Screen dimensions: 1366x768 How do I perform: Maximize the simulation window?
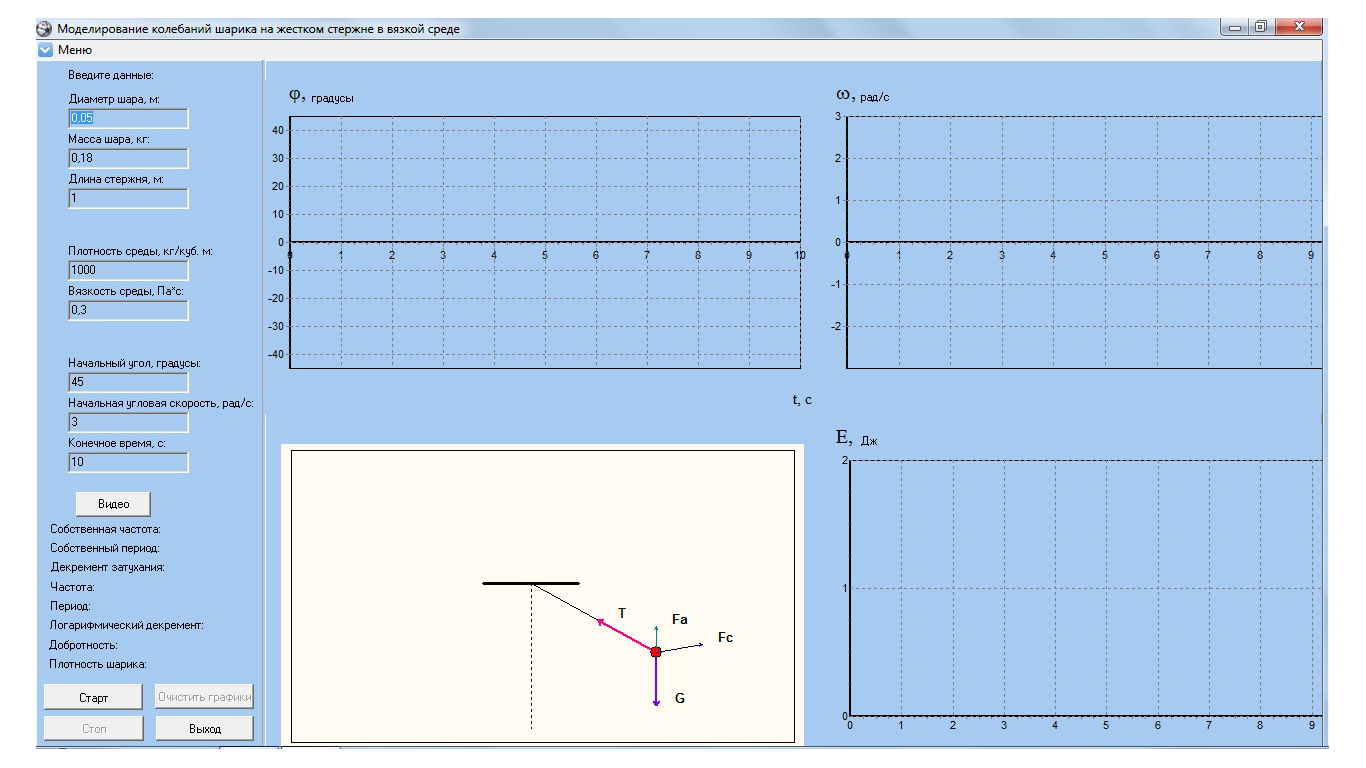[1262, 27]
